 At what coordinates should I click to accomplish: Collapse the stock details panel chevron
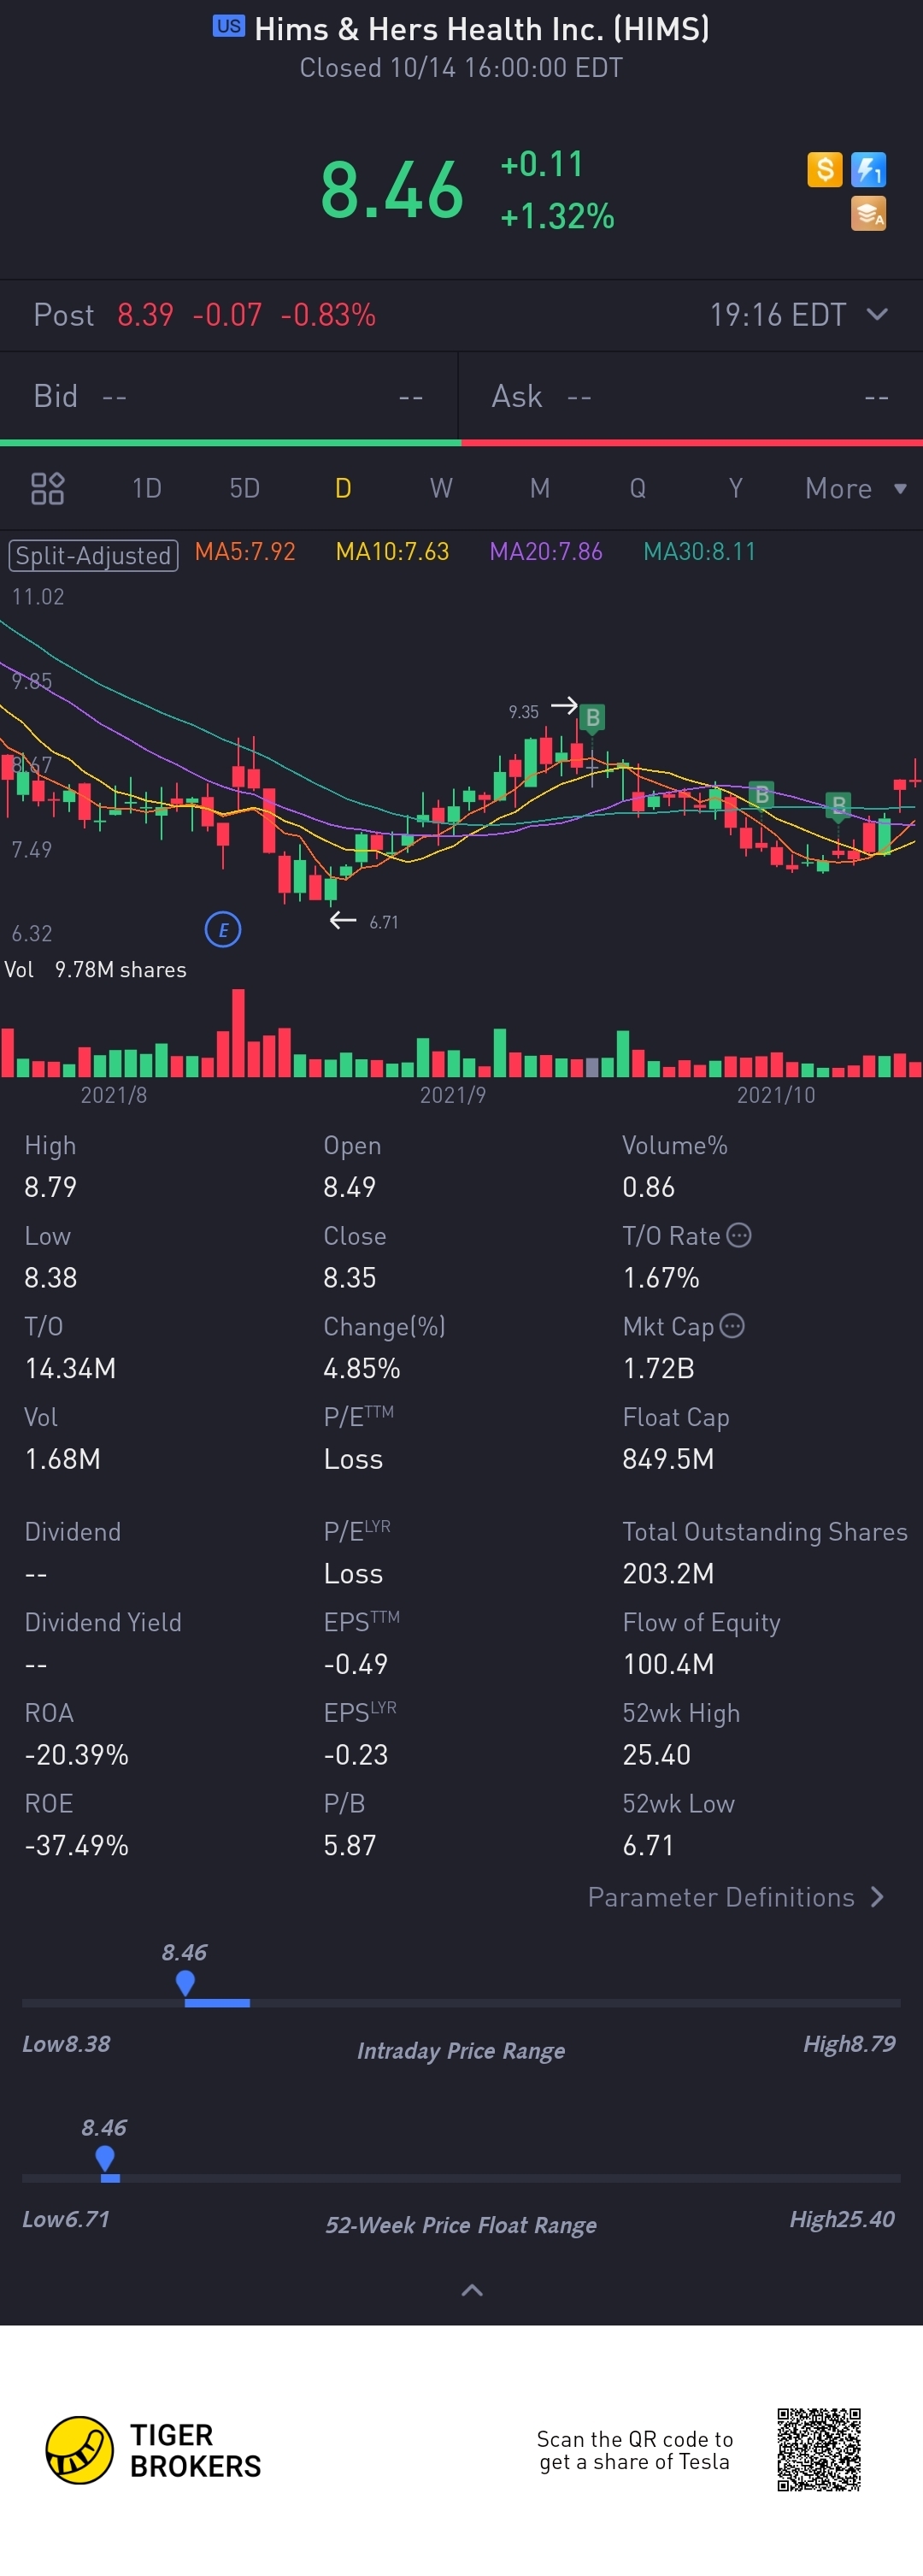click(472, 2290)
